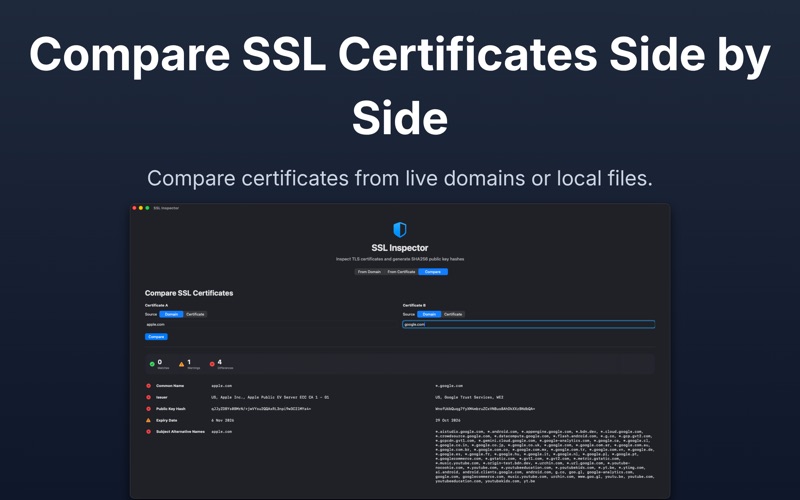The image size is (800, 500).
Task: Set Certificate B source to Domain
Action: pyautogui.click(x=429, y=314)
